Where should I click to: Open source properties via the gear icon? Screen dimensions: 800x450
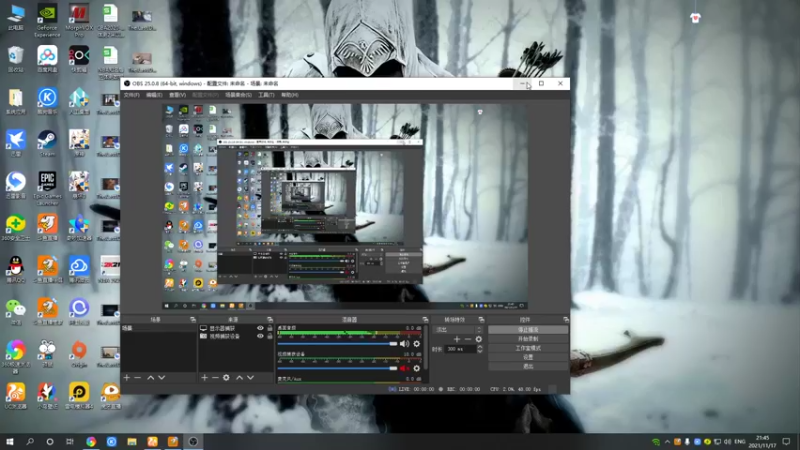[x=227, y=378]
